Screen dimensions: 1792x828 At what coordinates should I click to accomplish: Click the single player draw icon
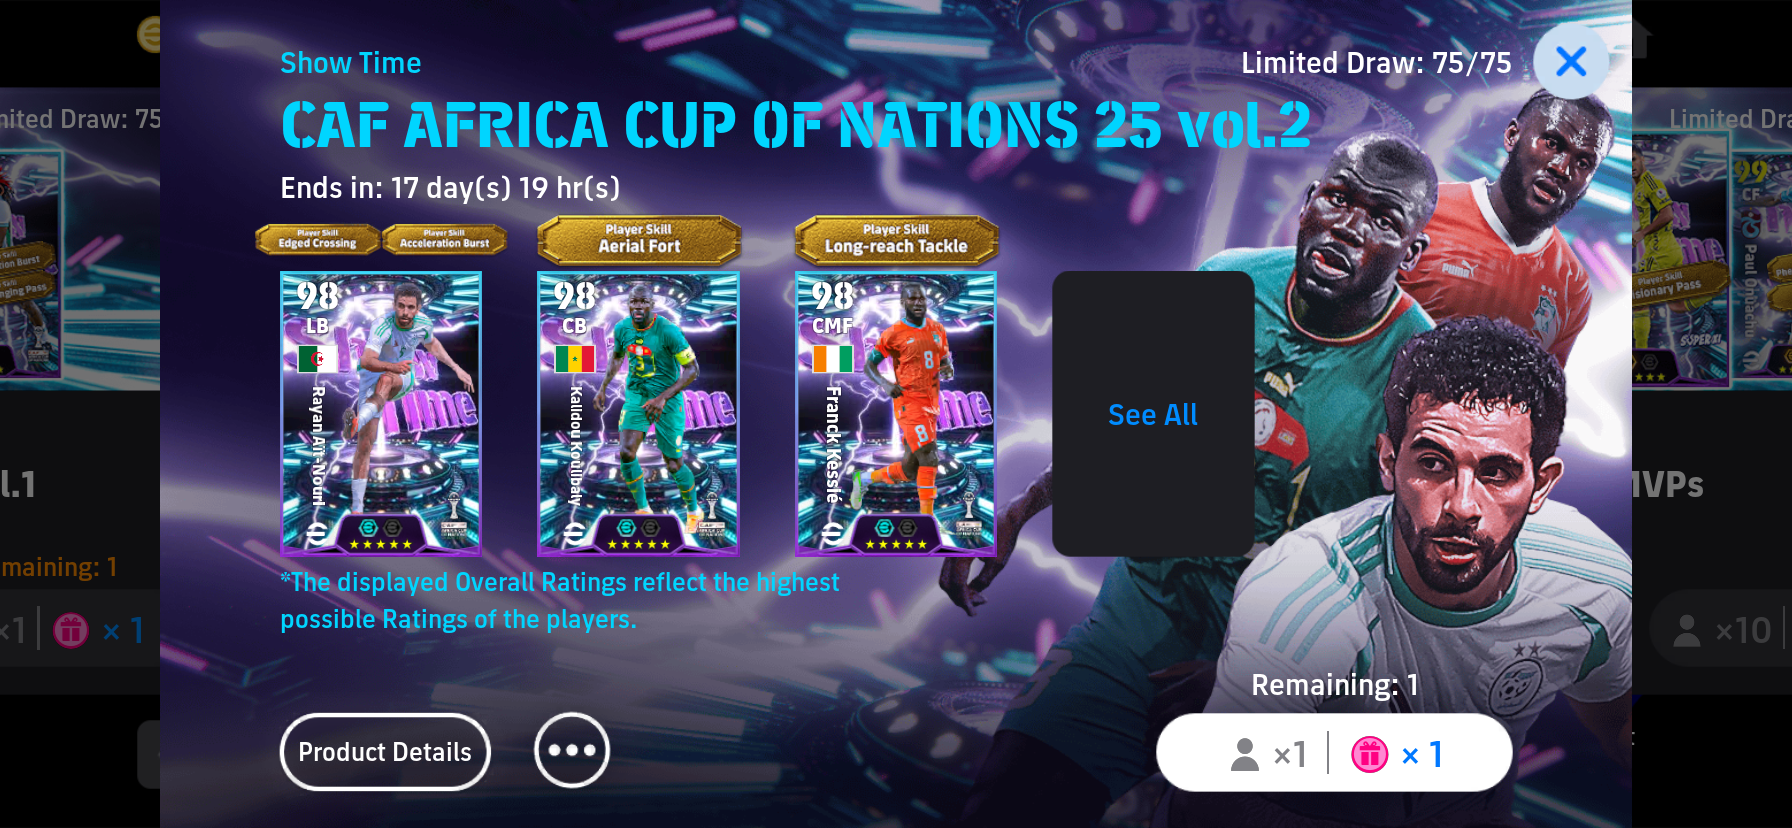tap(1245, 754)
